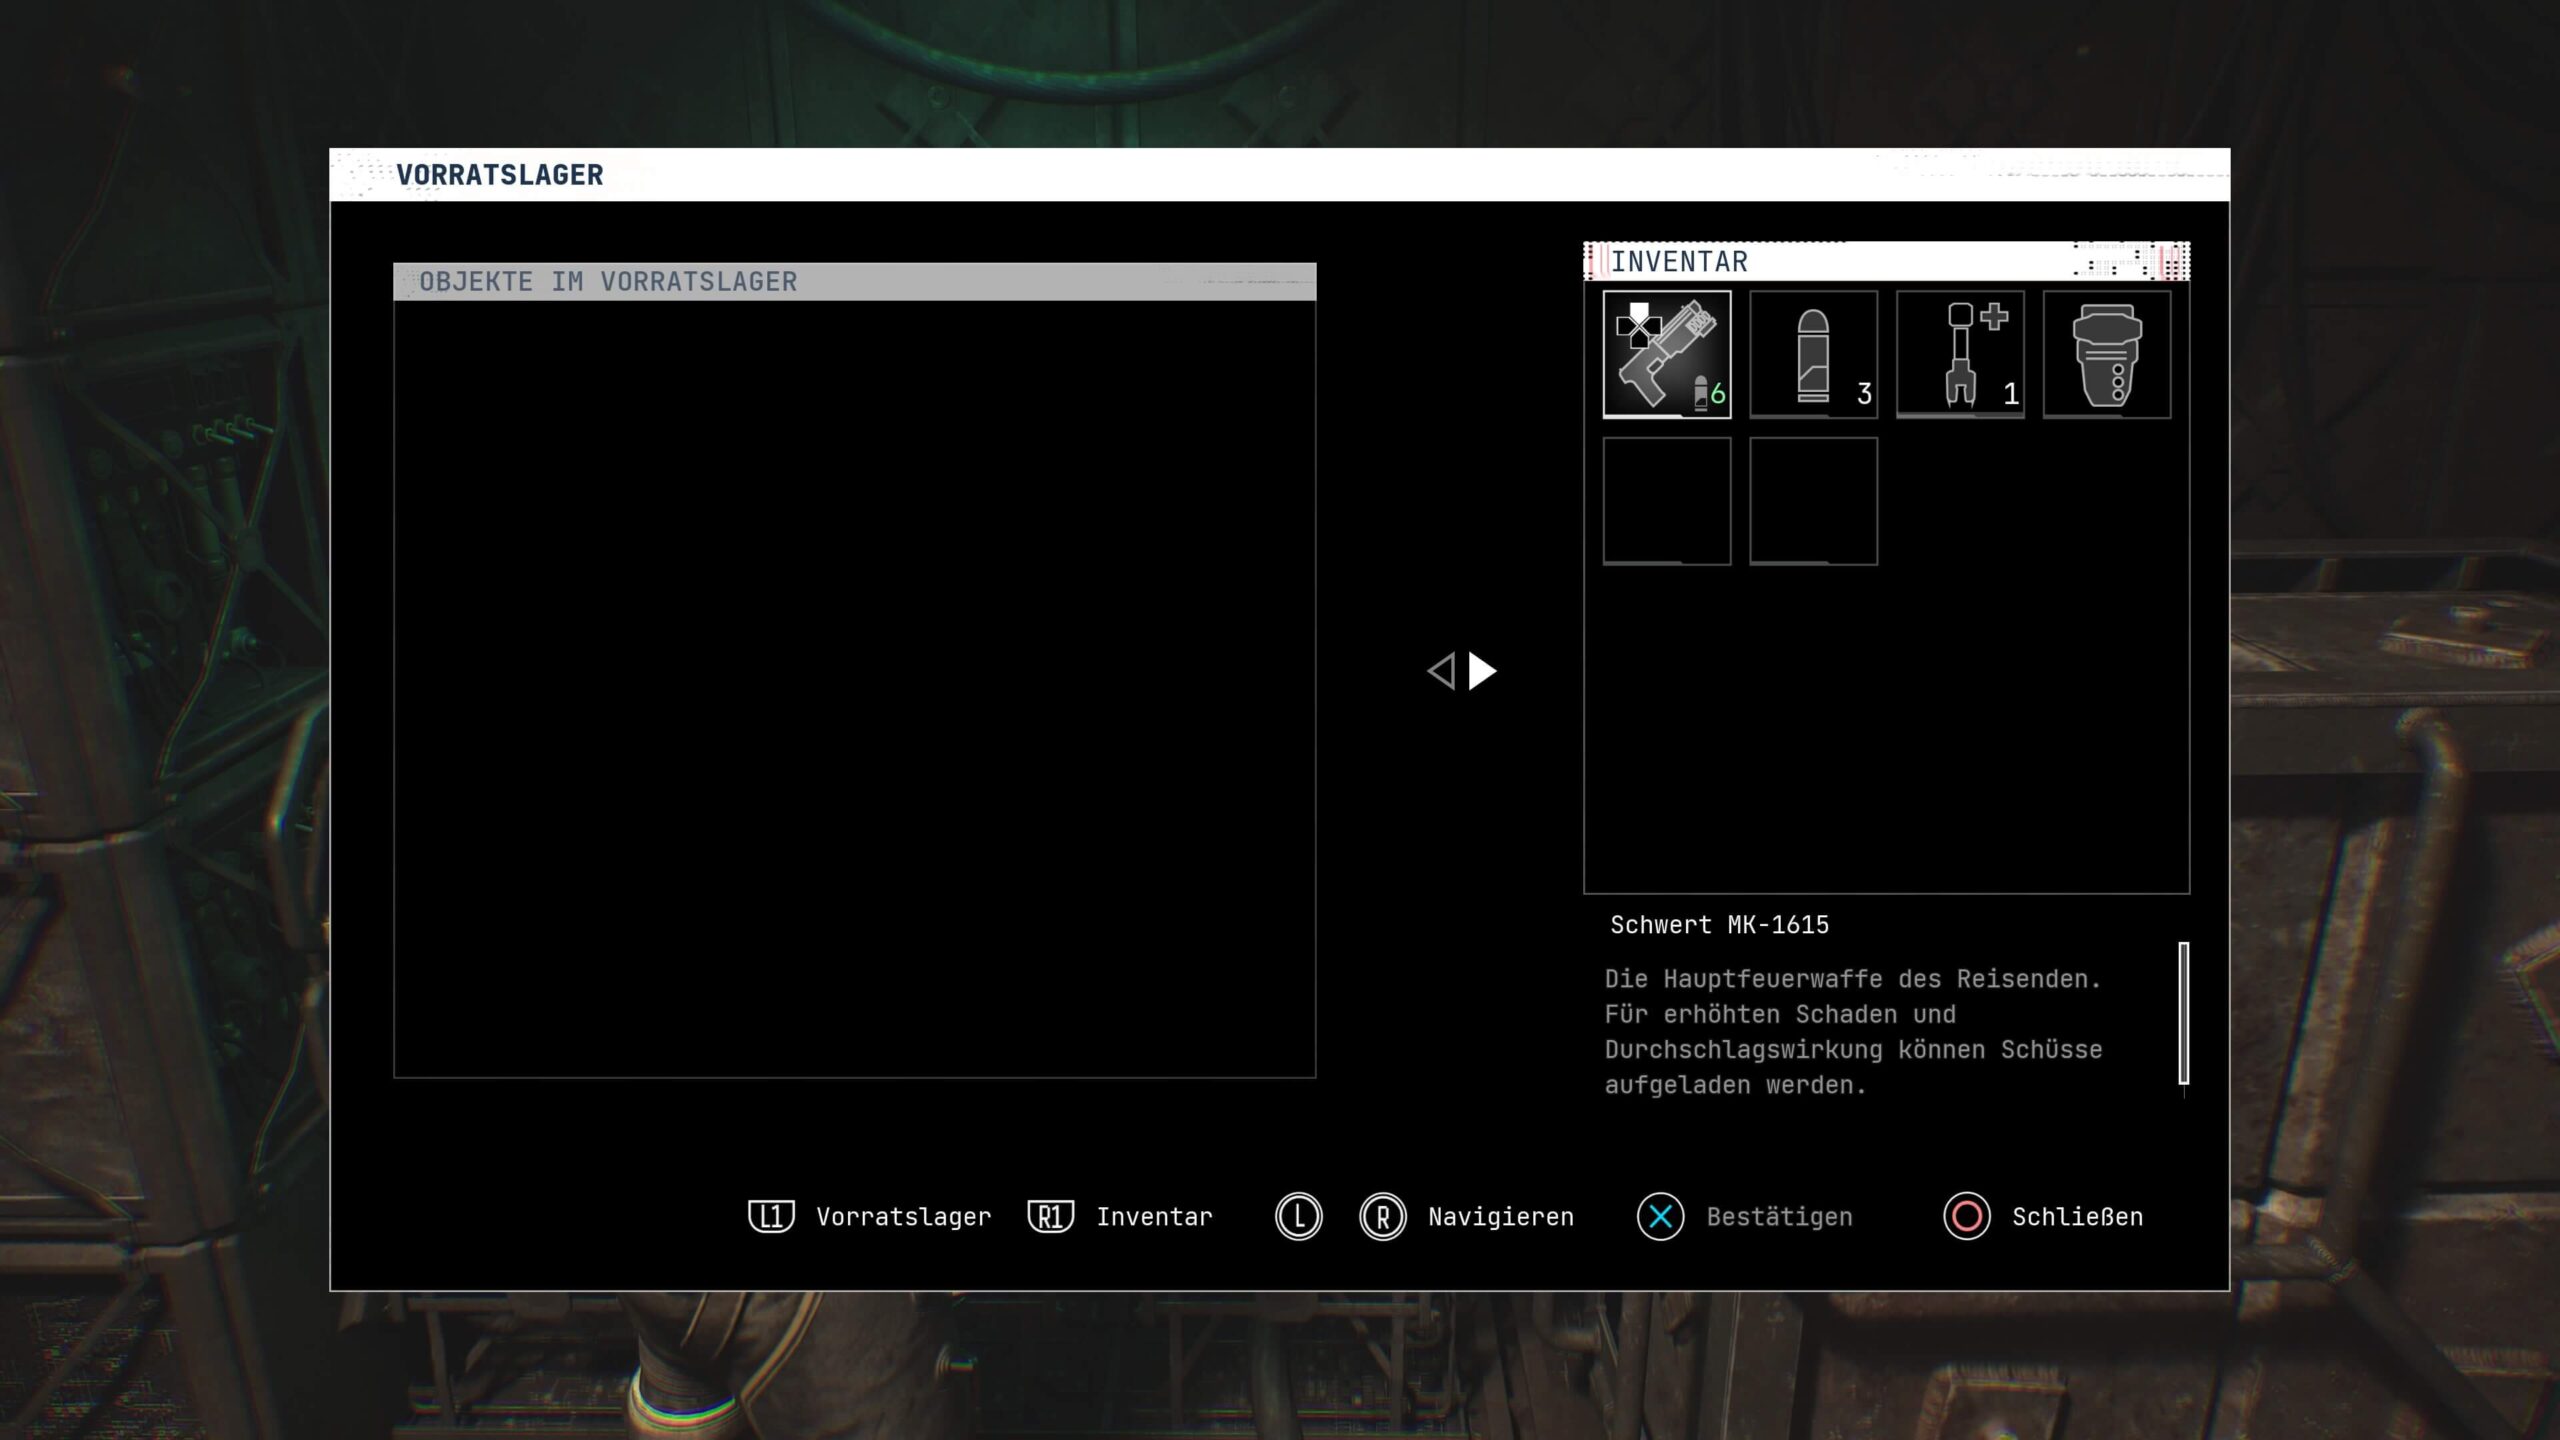The width and height of the screenshot is (2560, 1440).
Task: Select the ammo bullet inventory slot
Action: (1813, 354)
